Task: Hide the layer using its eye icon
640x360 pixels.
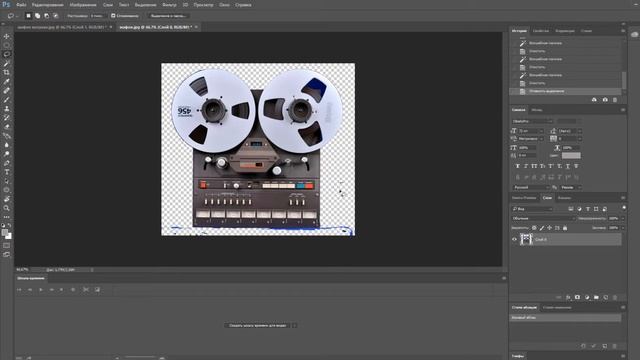Action: tap(514, 240)
